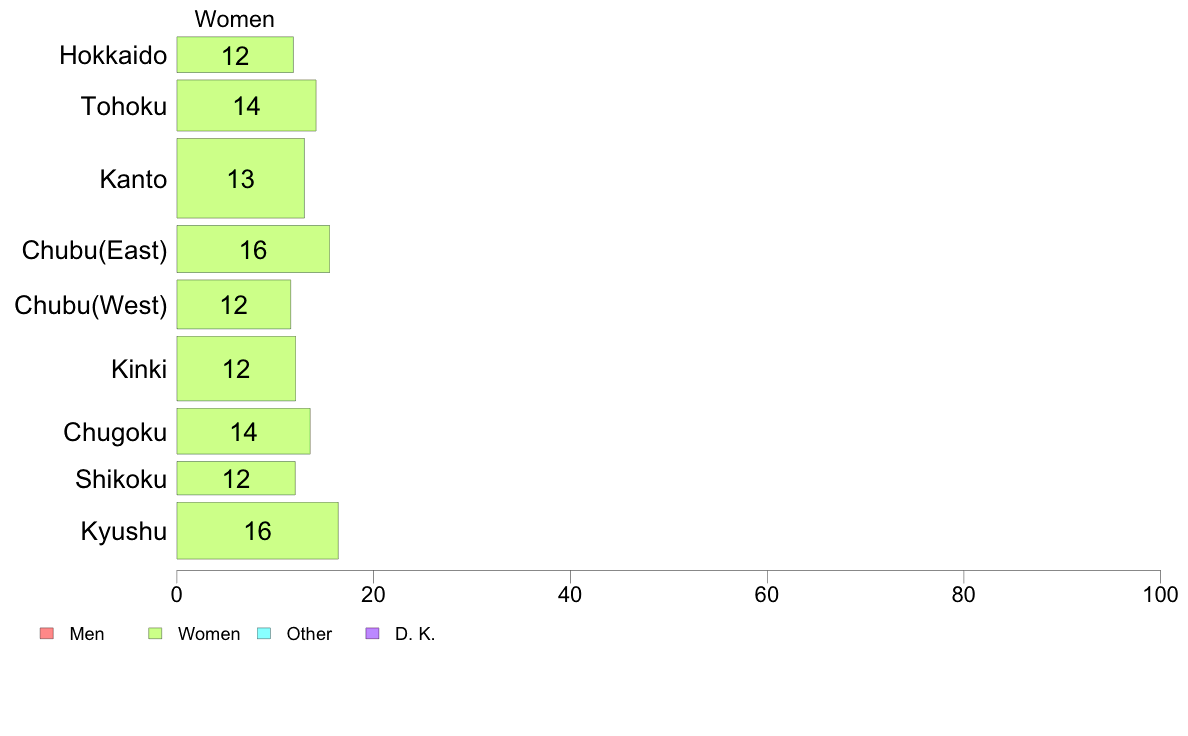Click the 100 axis tick label

(x=1160, y=594)
